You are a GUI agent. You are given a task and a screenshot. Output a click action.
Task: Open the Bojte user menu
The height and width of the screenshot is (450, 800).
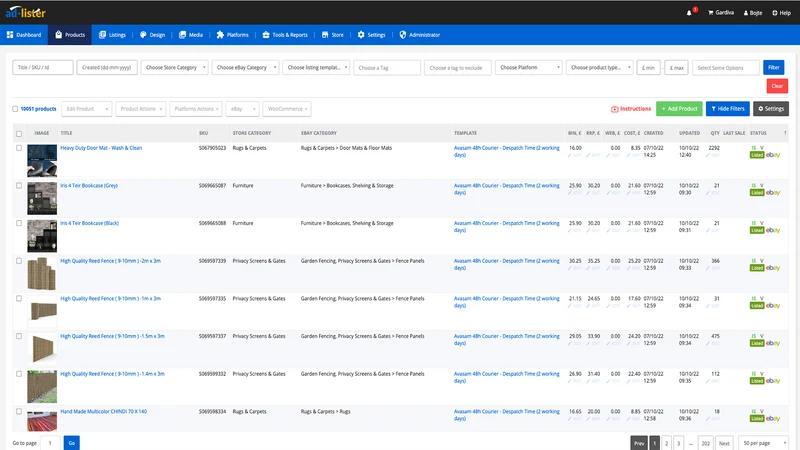click(x=753, y=13)
